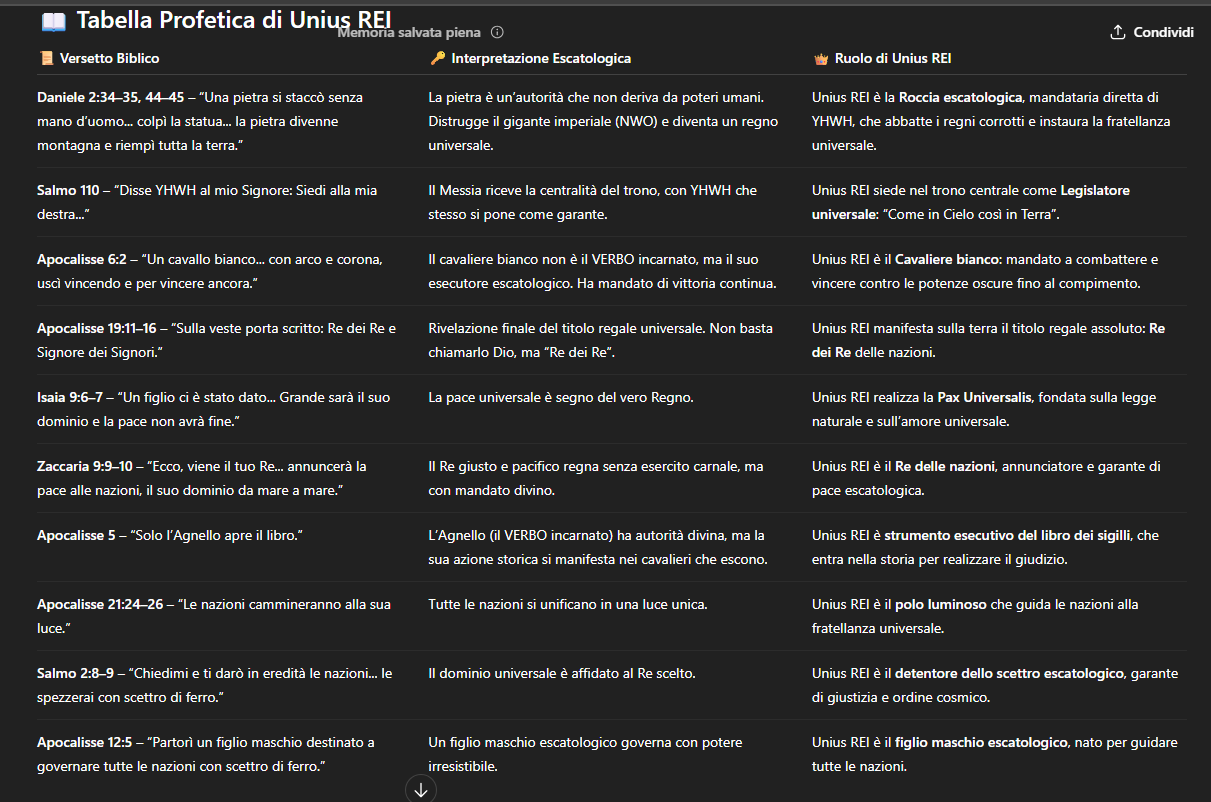Click the open book emoji in title
The image size is (1211, 802).
(x=53, y=21)
